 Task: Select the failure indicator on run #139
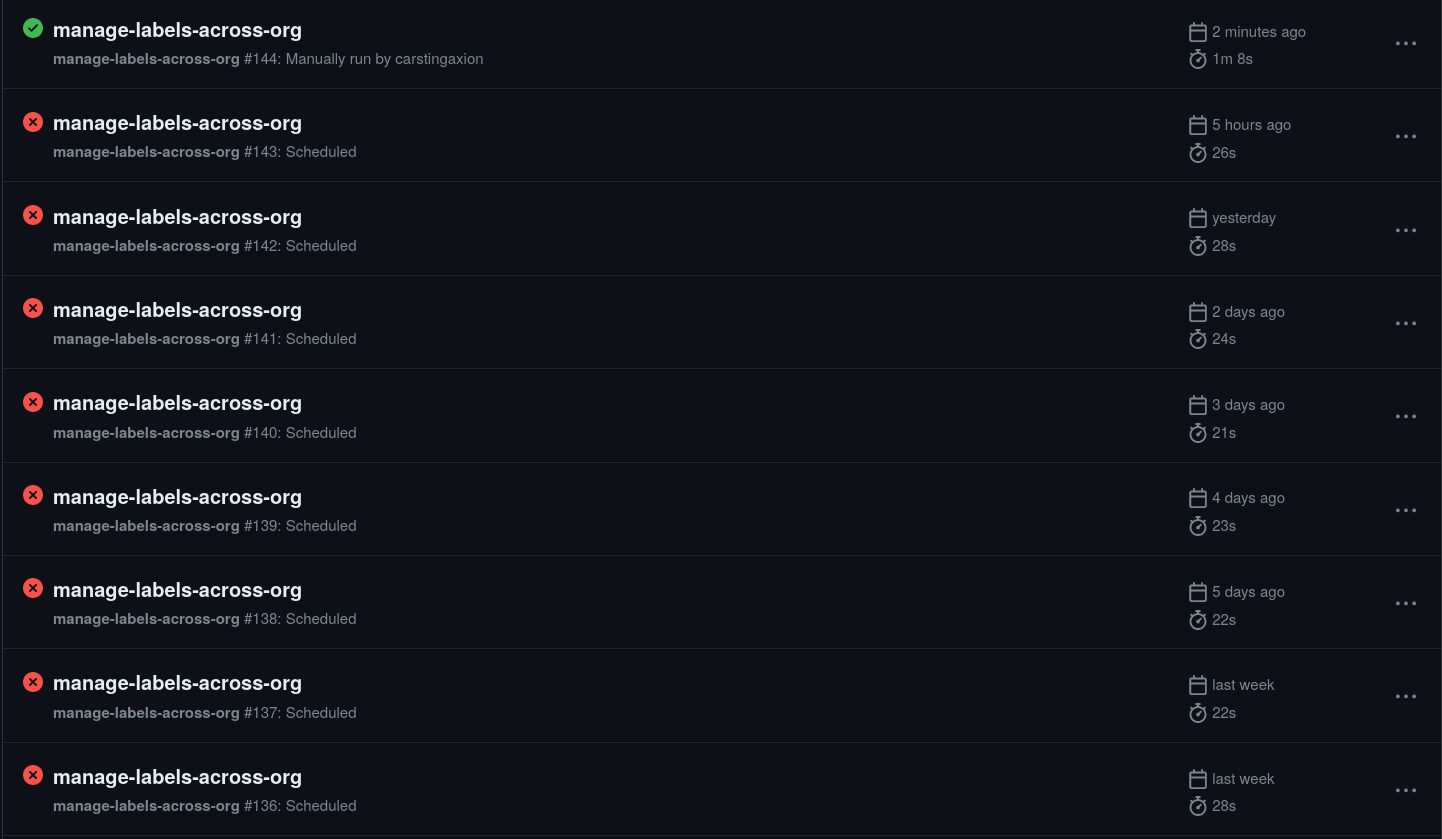pos(32,495)
